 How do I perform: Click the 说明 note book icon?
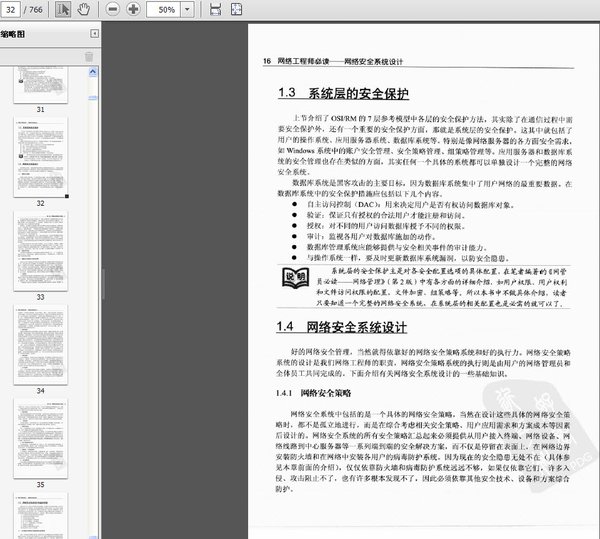tap(295, 278)
